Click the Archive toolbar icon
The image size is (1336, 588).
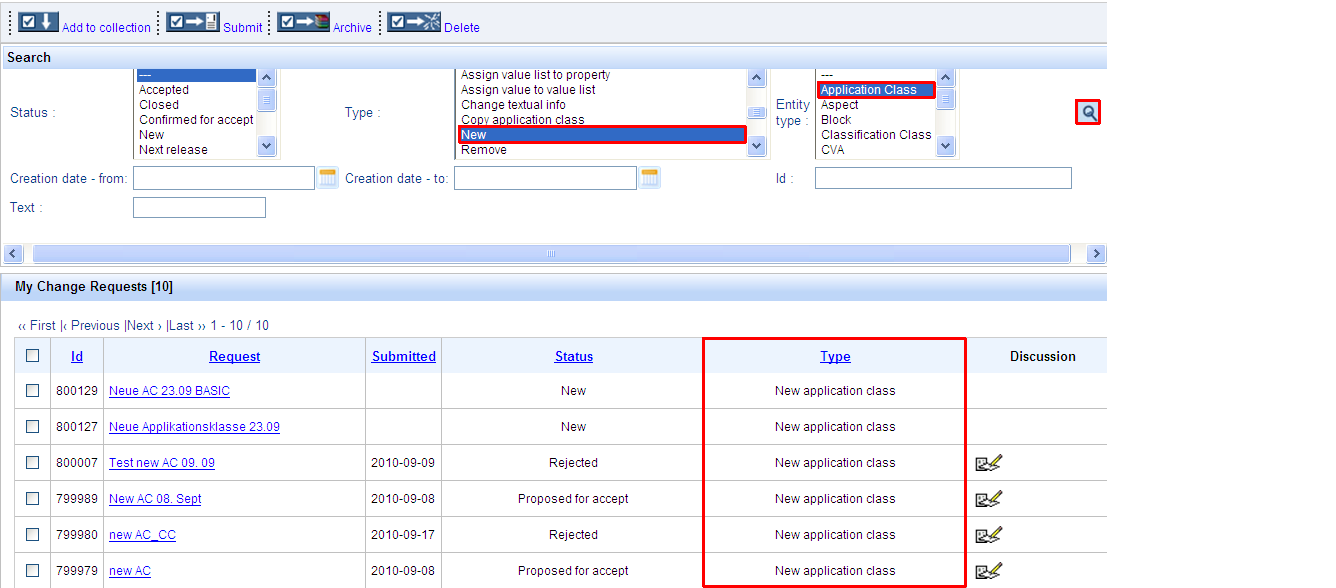click(303, 22)
